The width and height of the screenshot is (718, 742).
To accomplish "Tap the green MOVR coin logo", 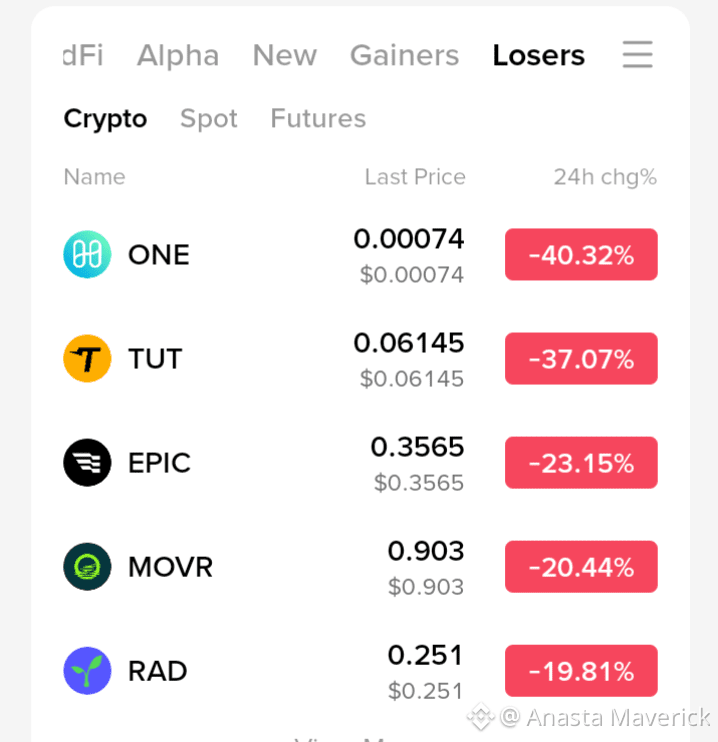I will [x=87, y=566].
